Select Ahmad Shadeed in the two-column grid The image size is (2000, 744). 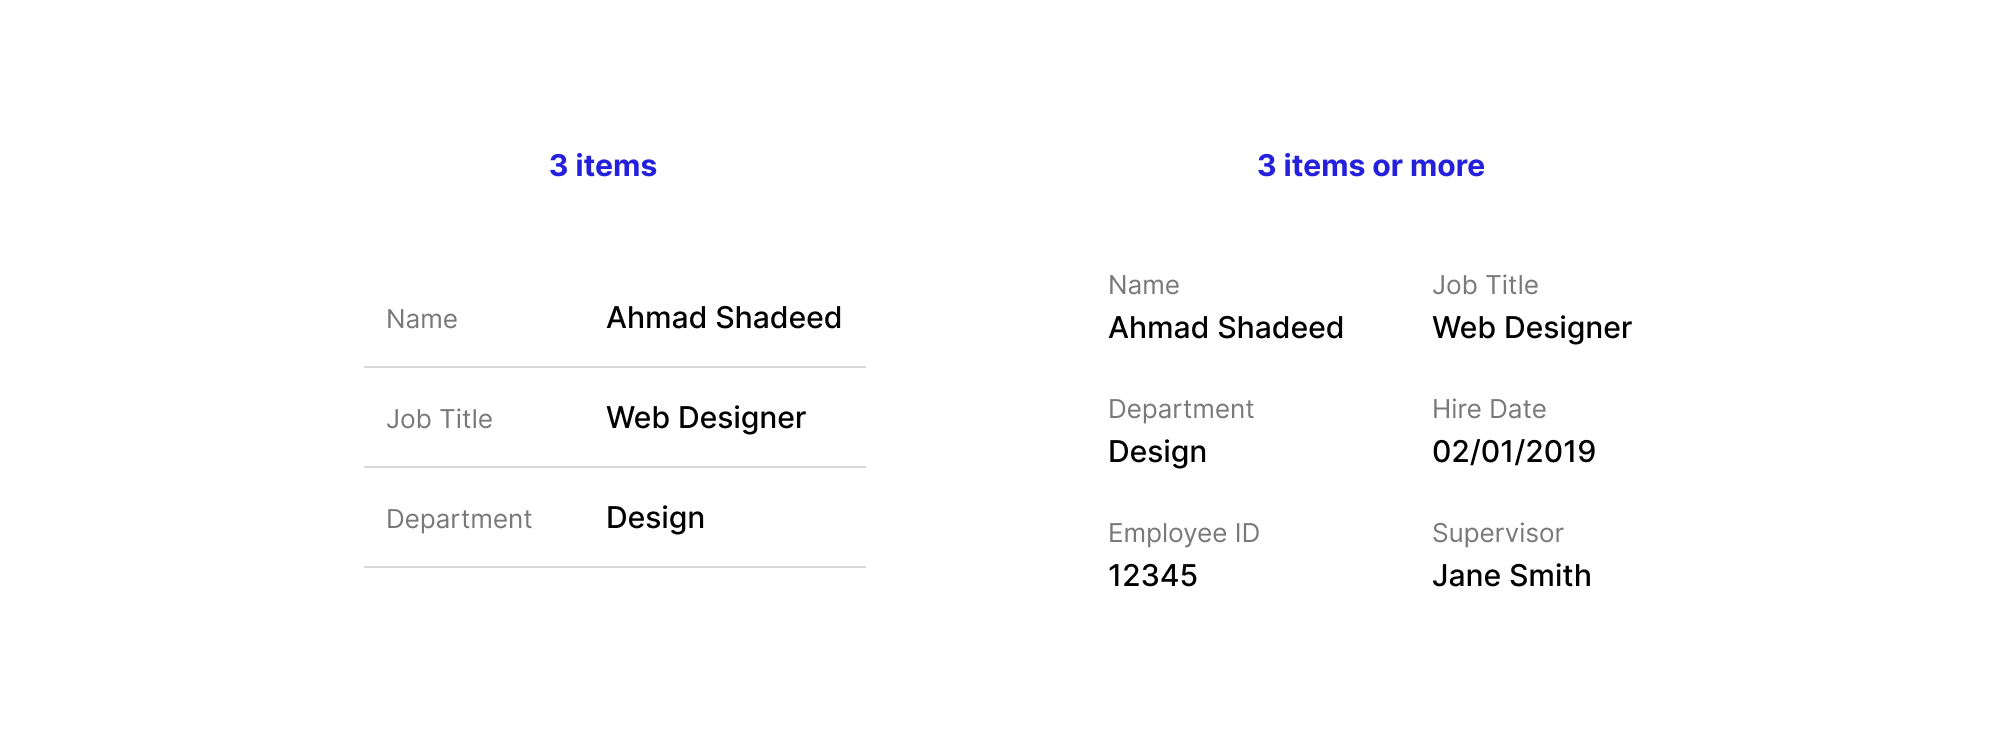tap(1225, 328)
